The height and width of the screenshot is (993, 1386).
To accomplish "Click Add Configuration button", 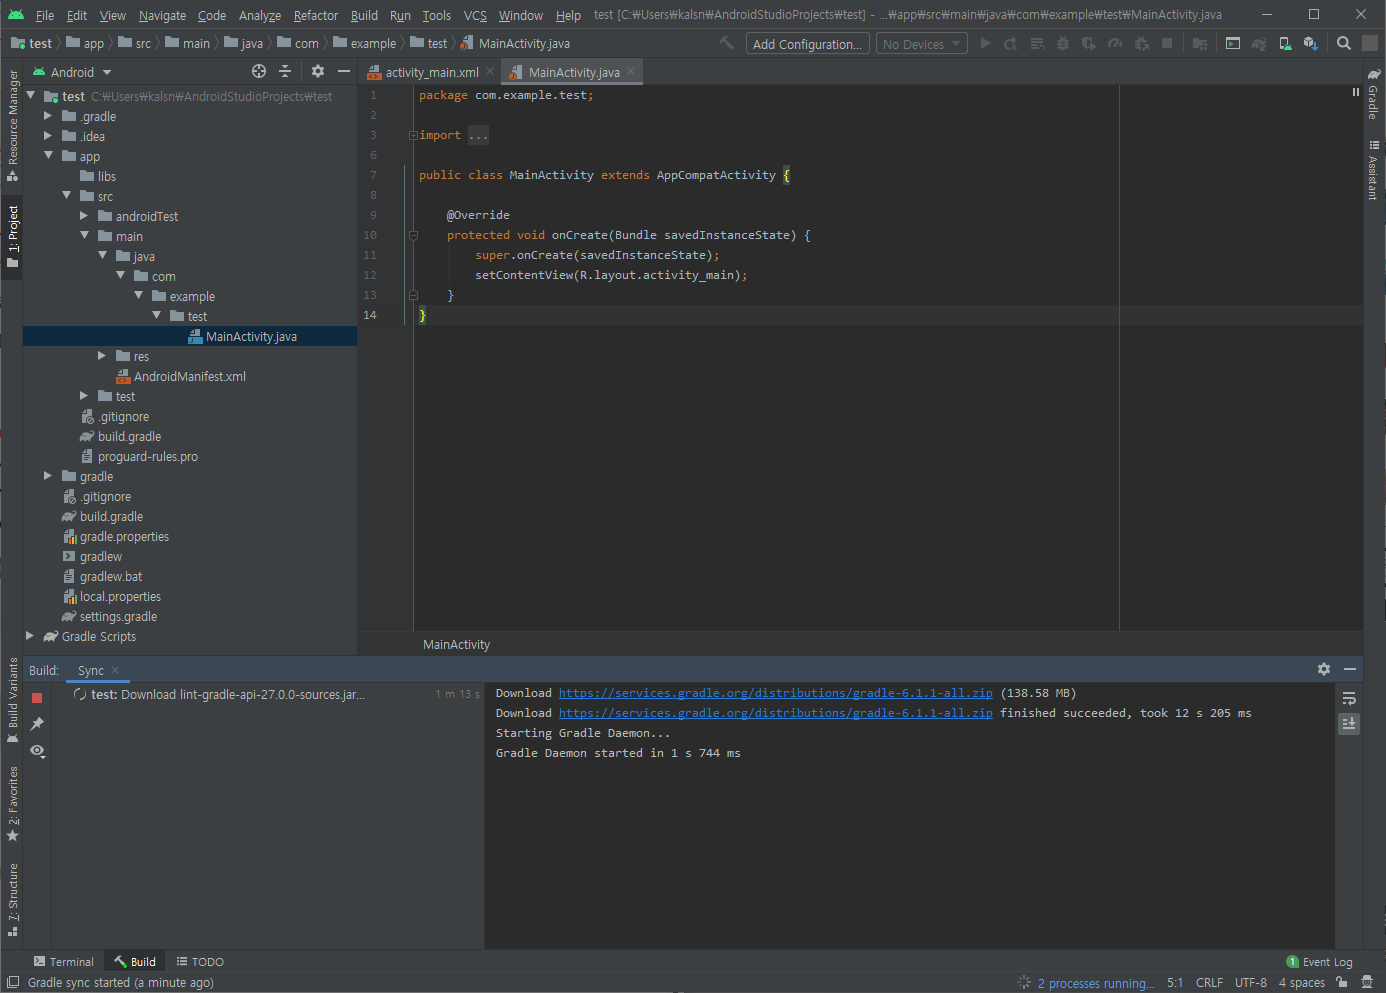I will (807, 44).
